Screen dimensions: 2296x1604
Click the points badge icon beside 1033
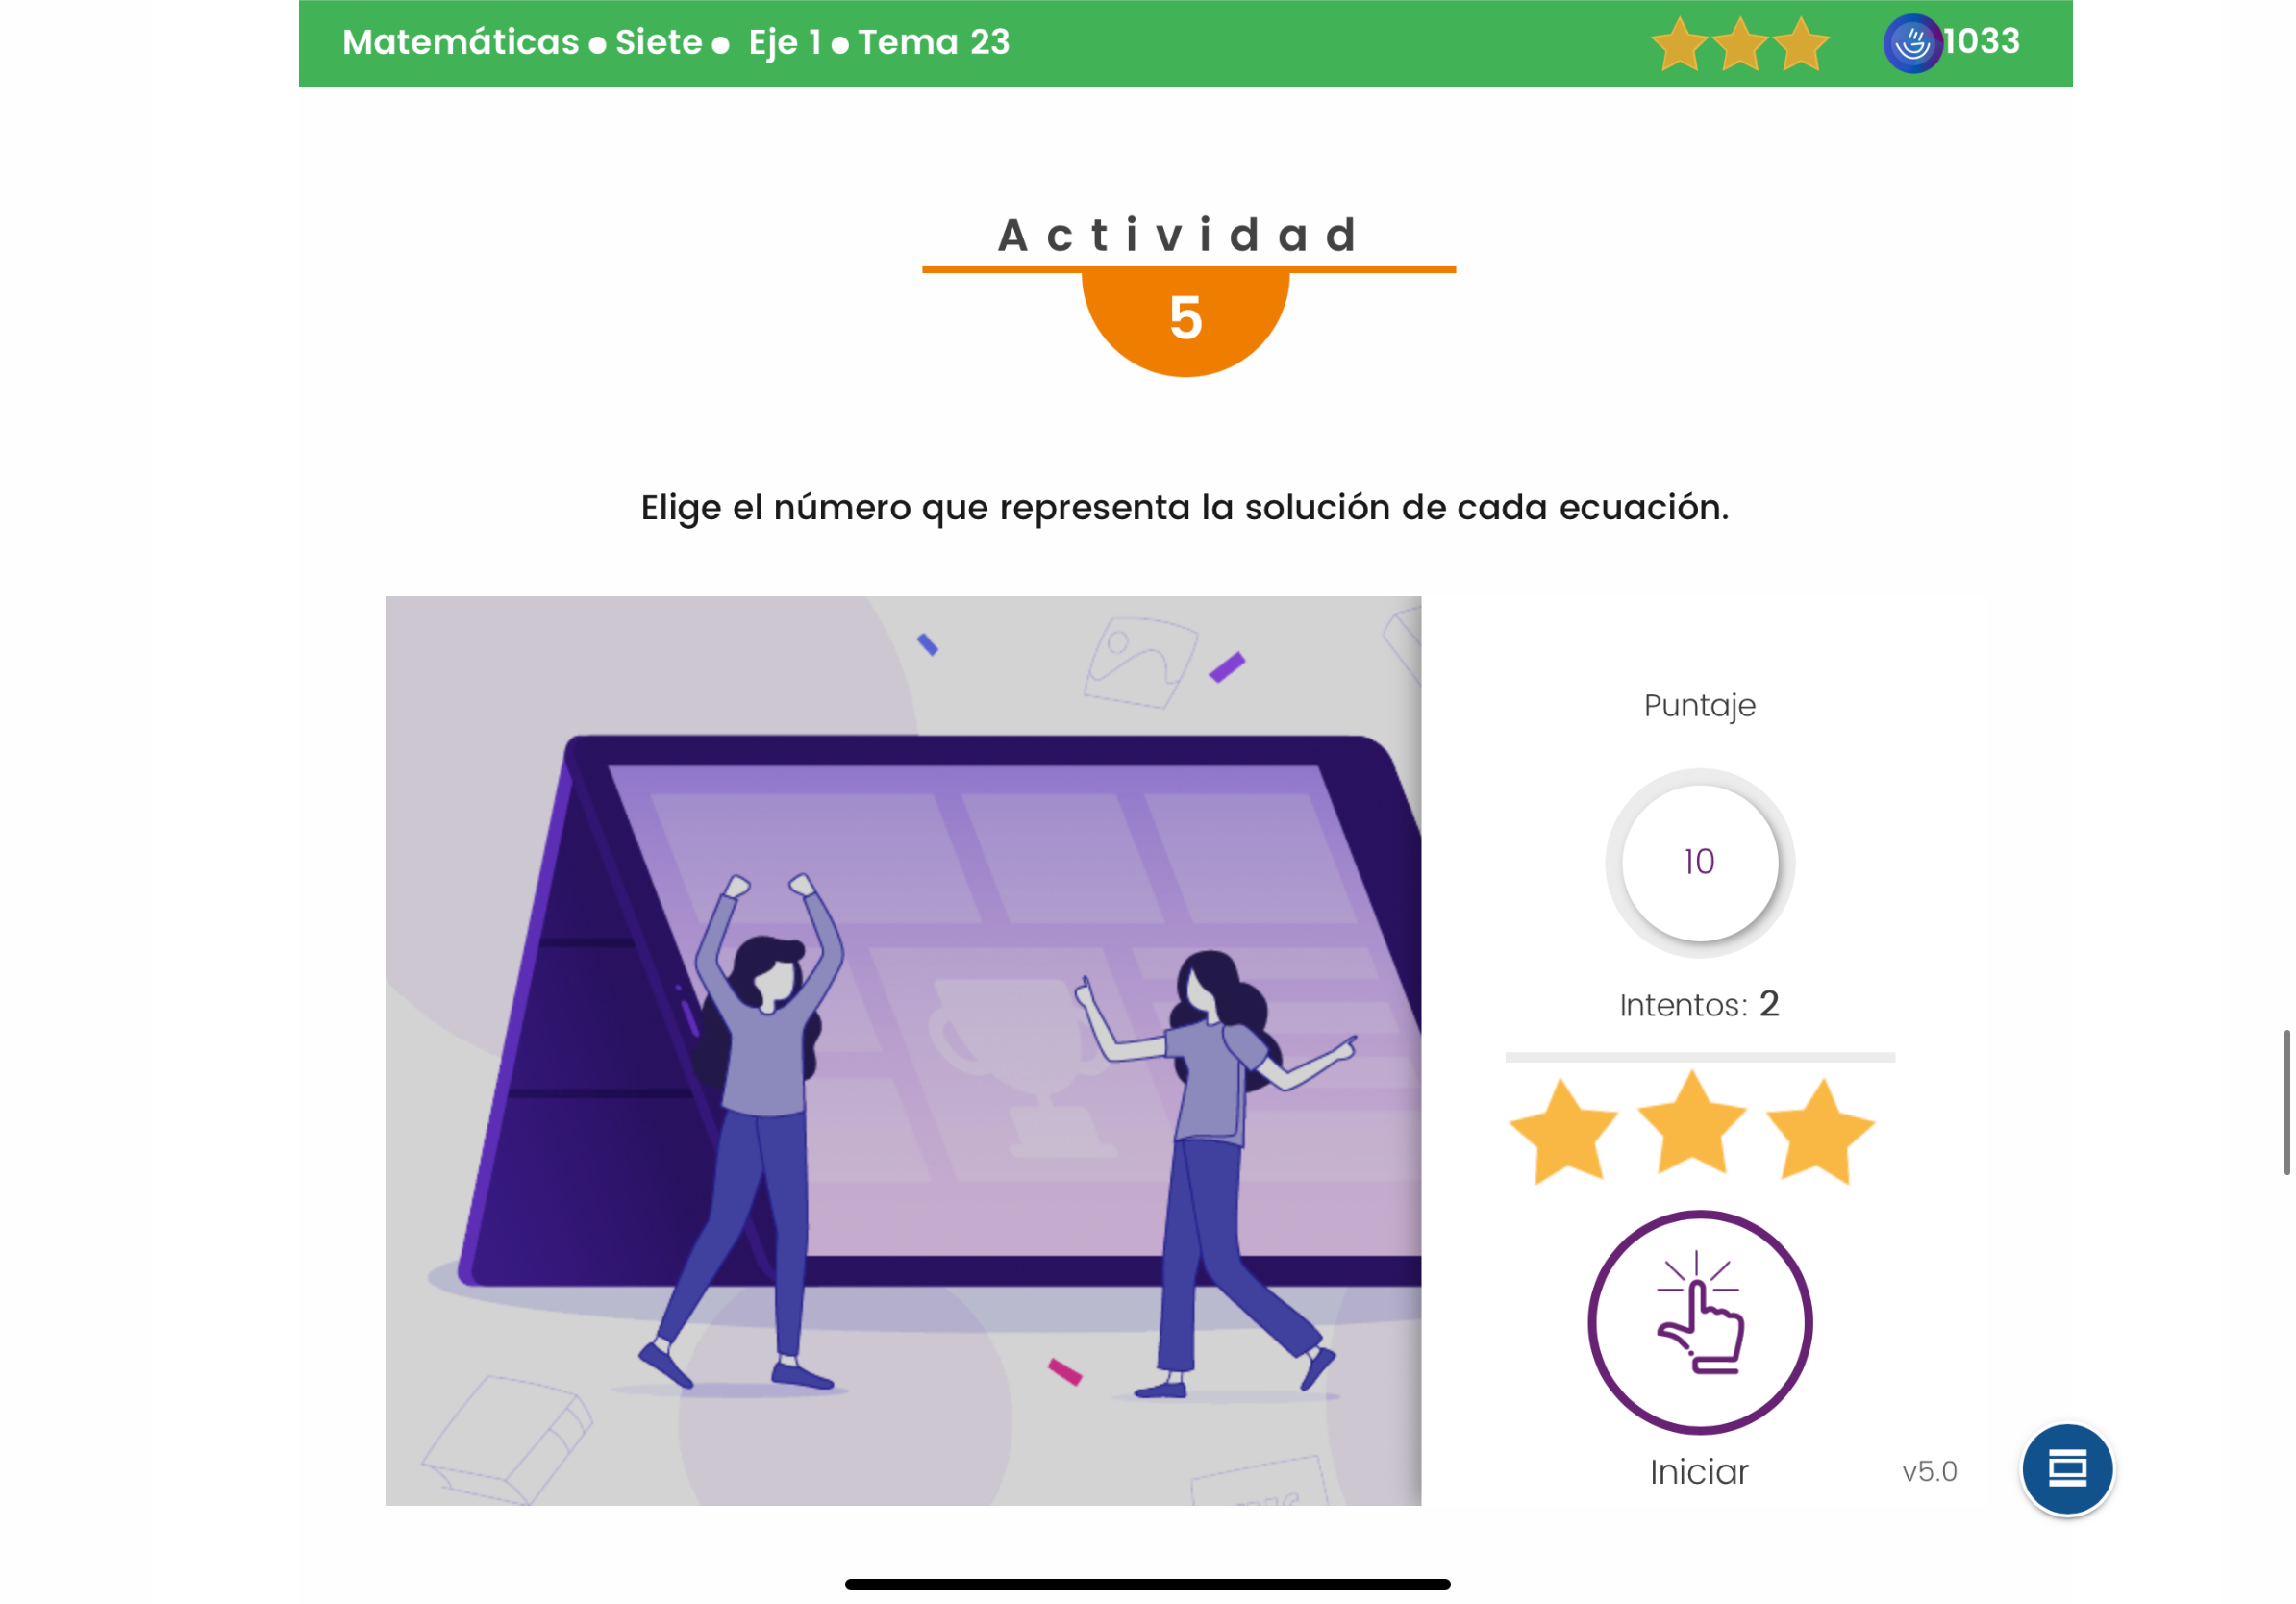pyautogui.click(x=1911, y=43)
